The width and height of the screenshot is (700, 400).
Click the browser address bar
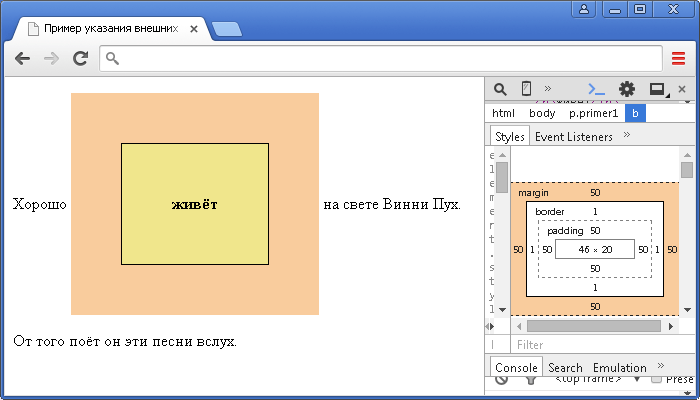point(380,58)
